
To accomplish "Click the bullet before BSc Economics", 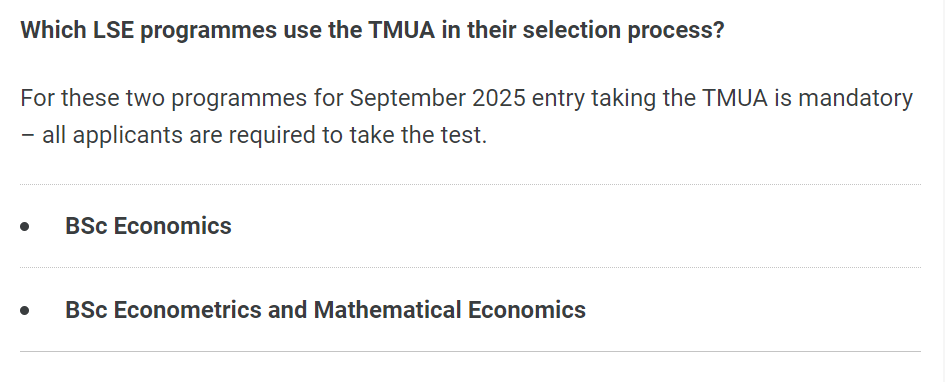I will coord(25,227).
